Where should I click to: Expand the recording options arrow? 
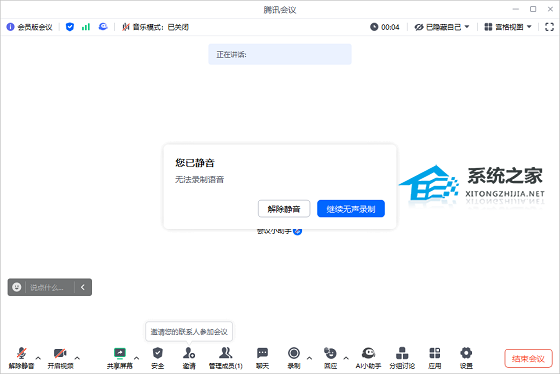(309, 358)
